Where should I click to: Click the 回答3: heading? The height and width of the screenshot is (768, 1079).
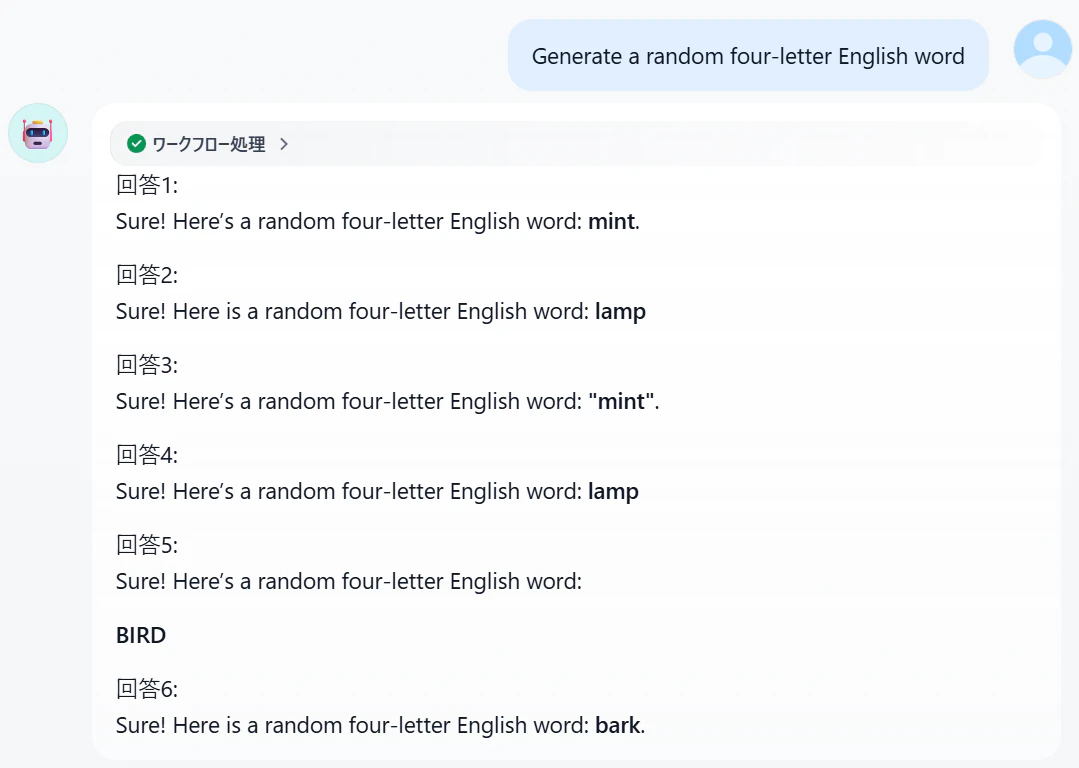147,365
